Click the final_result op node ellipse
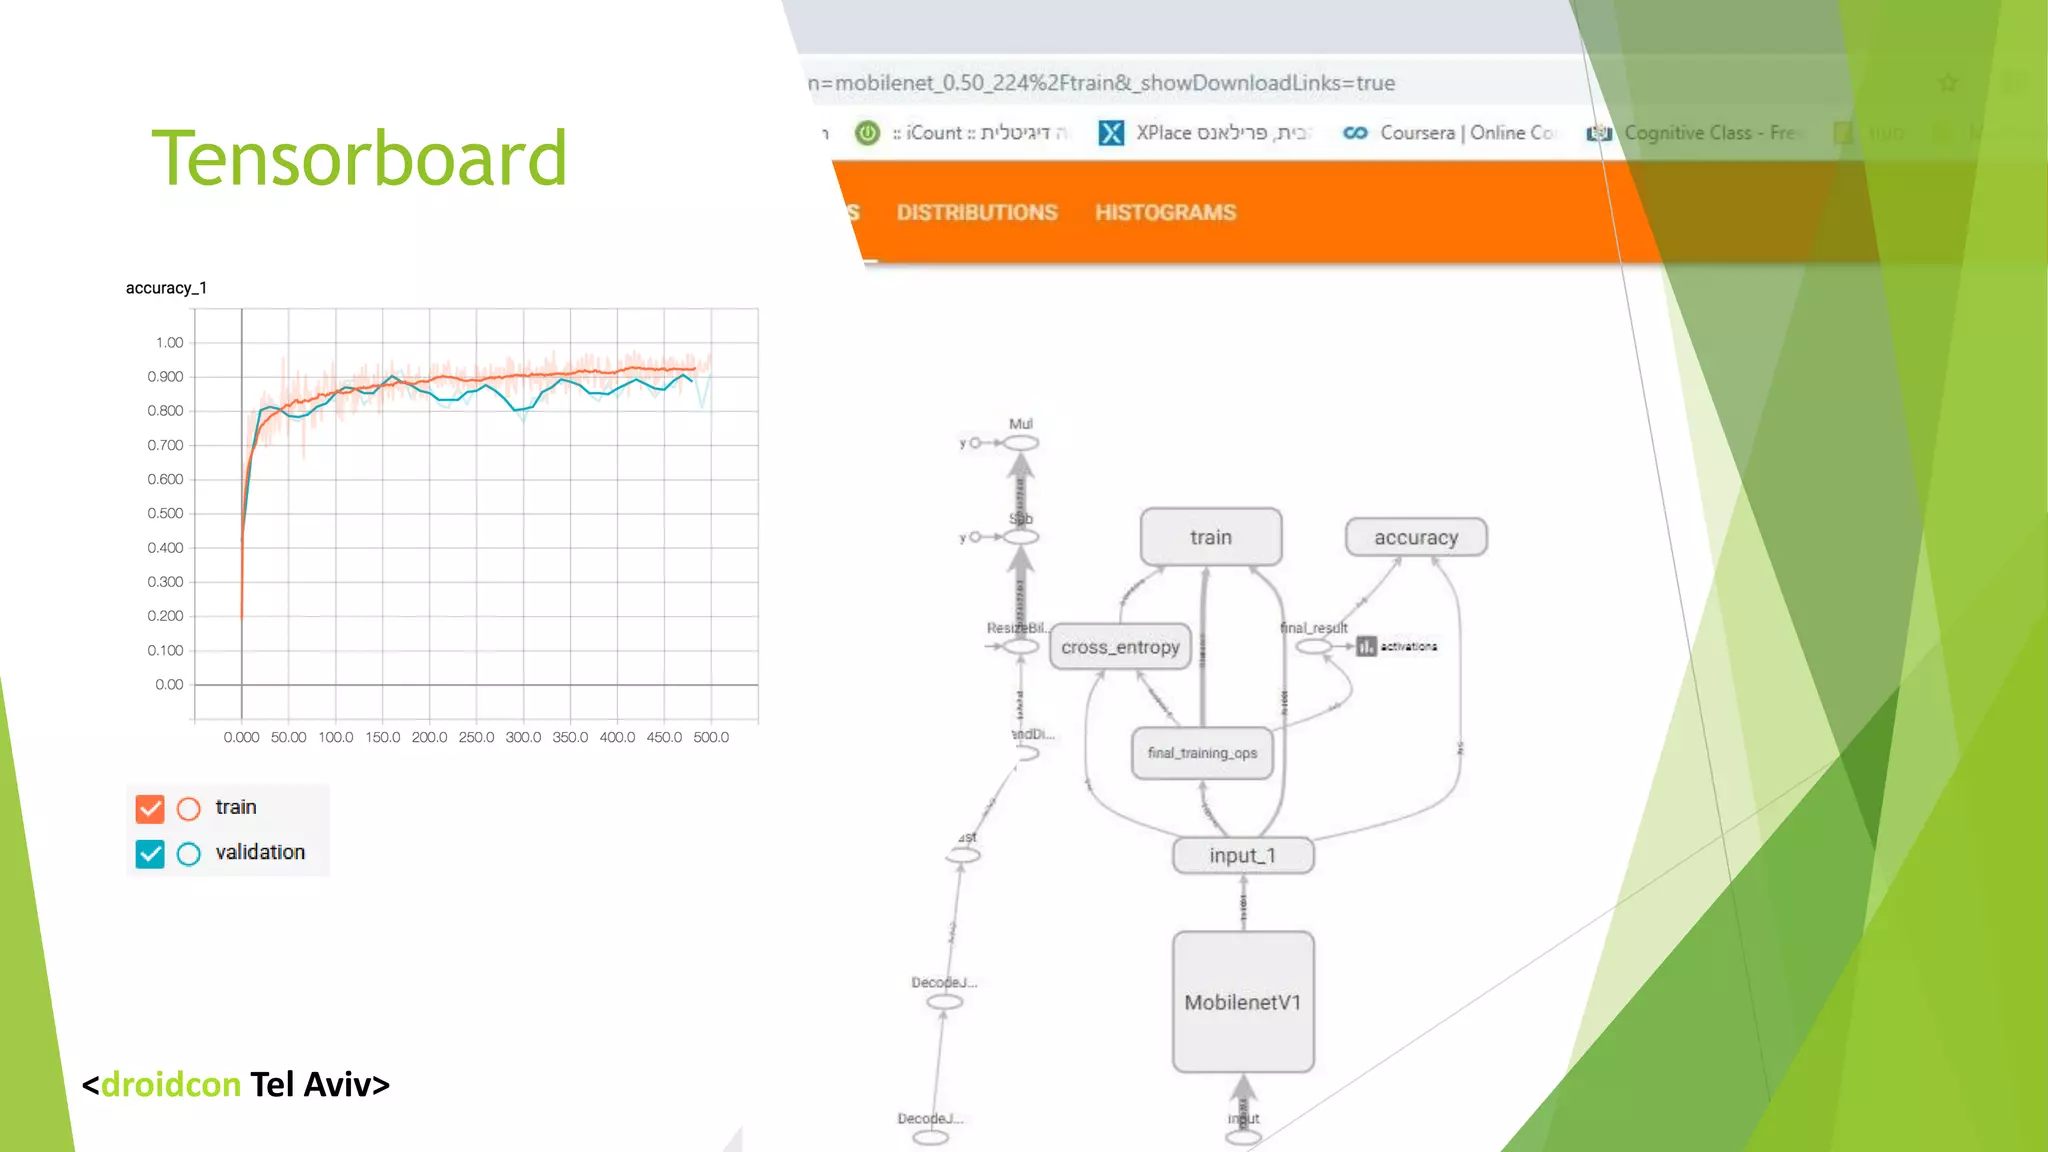Viewport: 2048px width, 1152px height. tap(1313, 647)
